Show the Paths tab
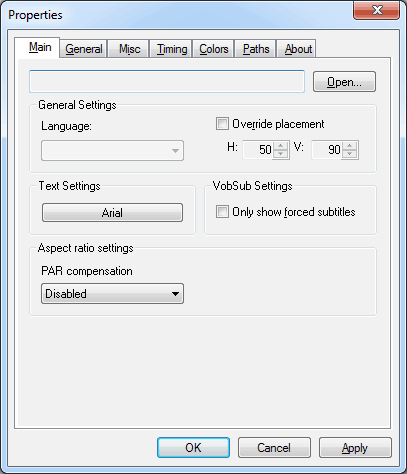The image size is (407, 474). [256, 49]
